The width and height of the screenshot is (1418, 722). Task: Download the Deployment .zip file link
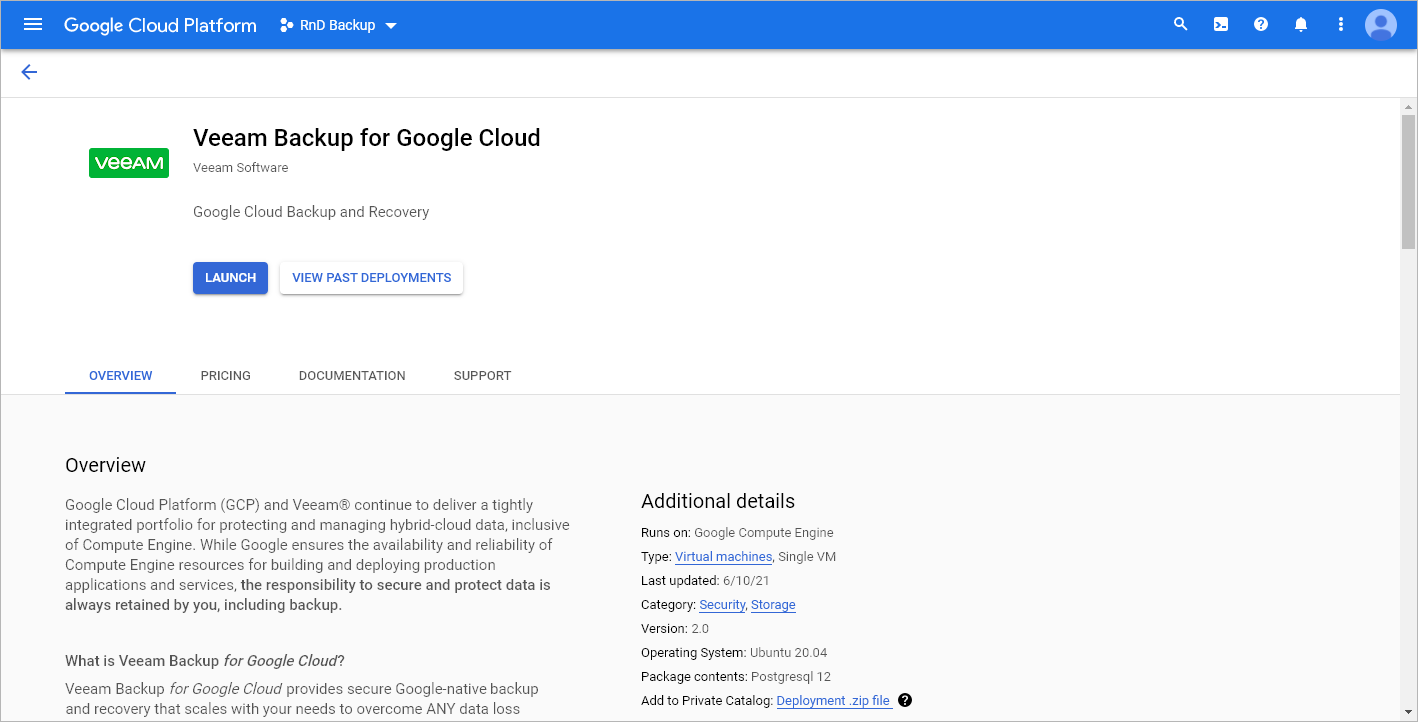coord(834,701)
